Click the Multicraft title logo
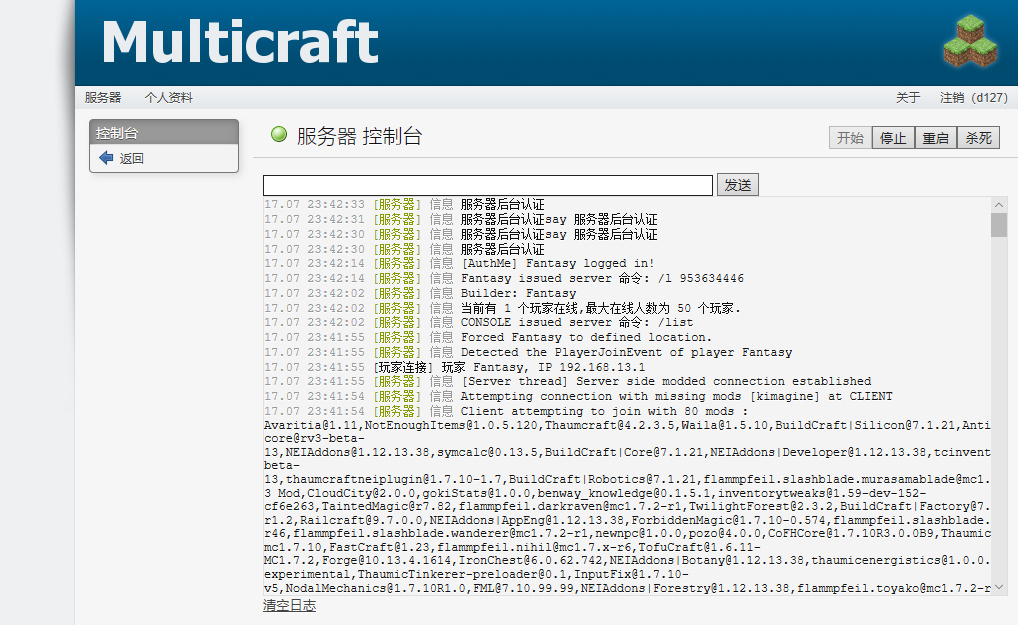Image resolution: width=1018 pixels, height=625 pixels. click(x=240, y=42)
